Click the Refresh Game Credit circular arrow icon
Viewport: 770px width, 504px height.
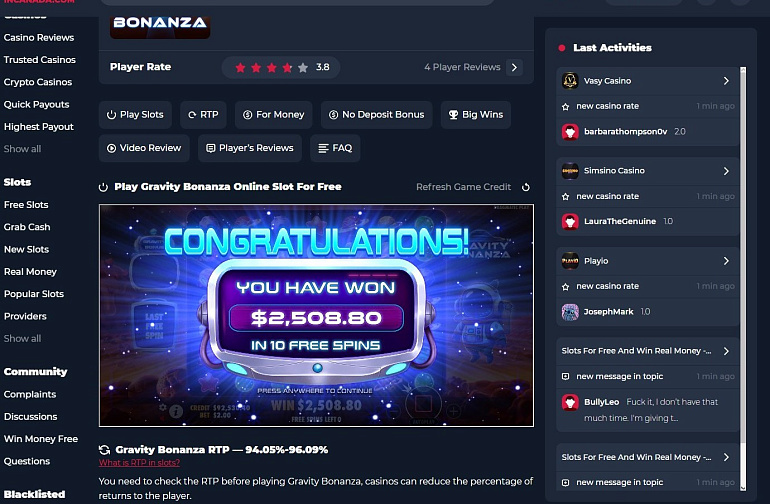click(525, 187)
